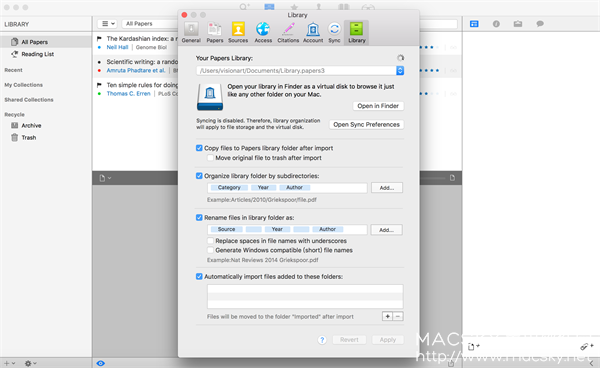This screenshot has height=368, width=600.
Task: Open the Sync preferences tab
Action: click(334, 33)
